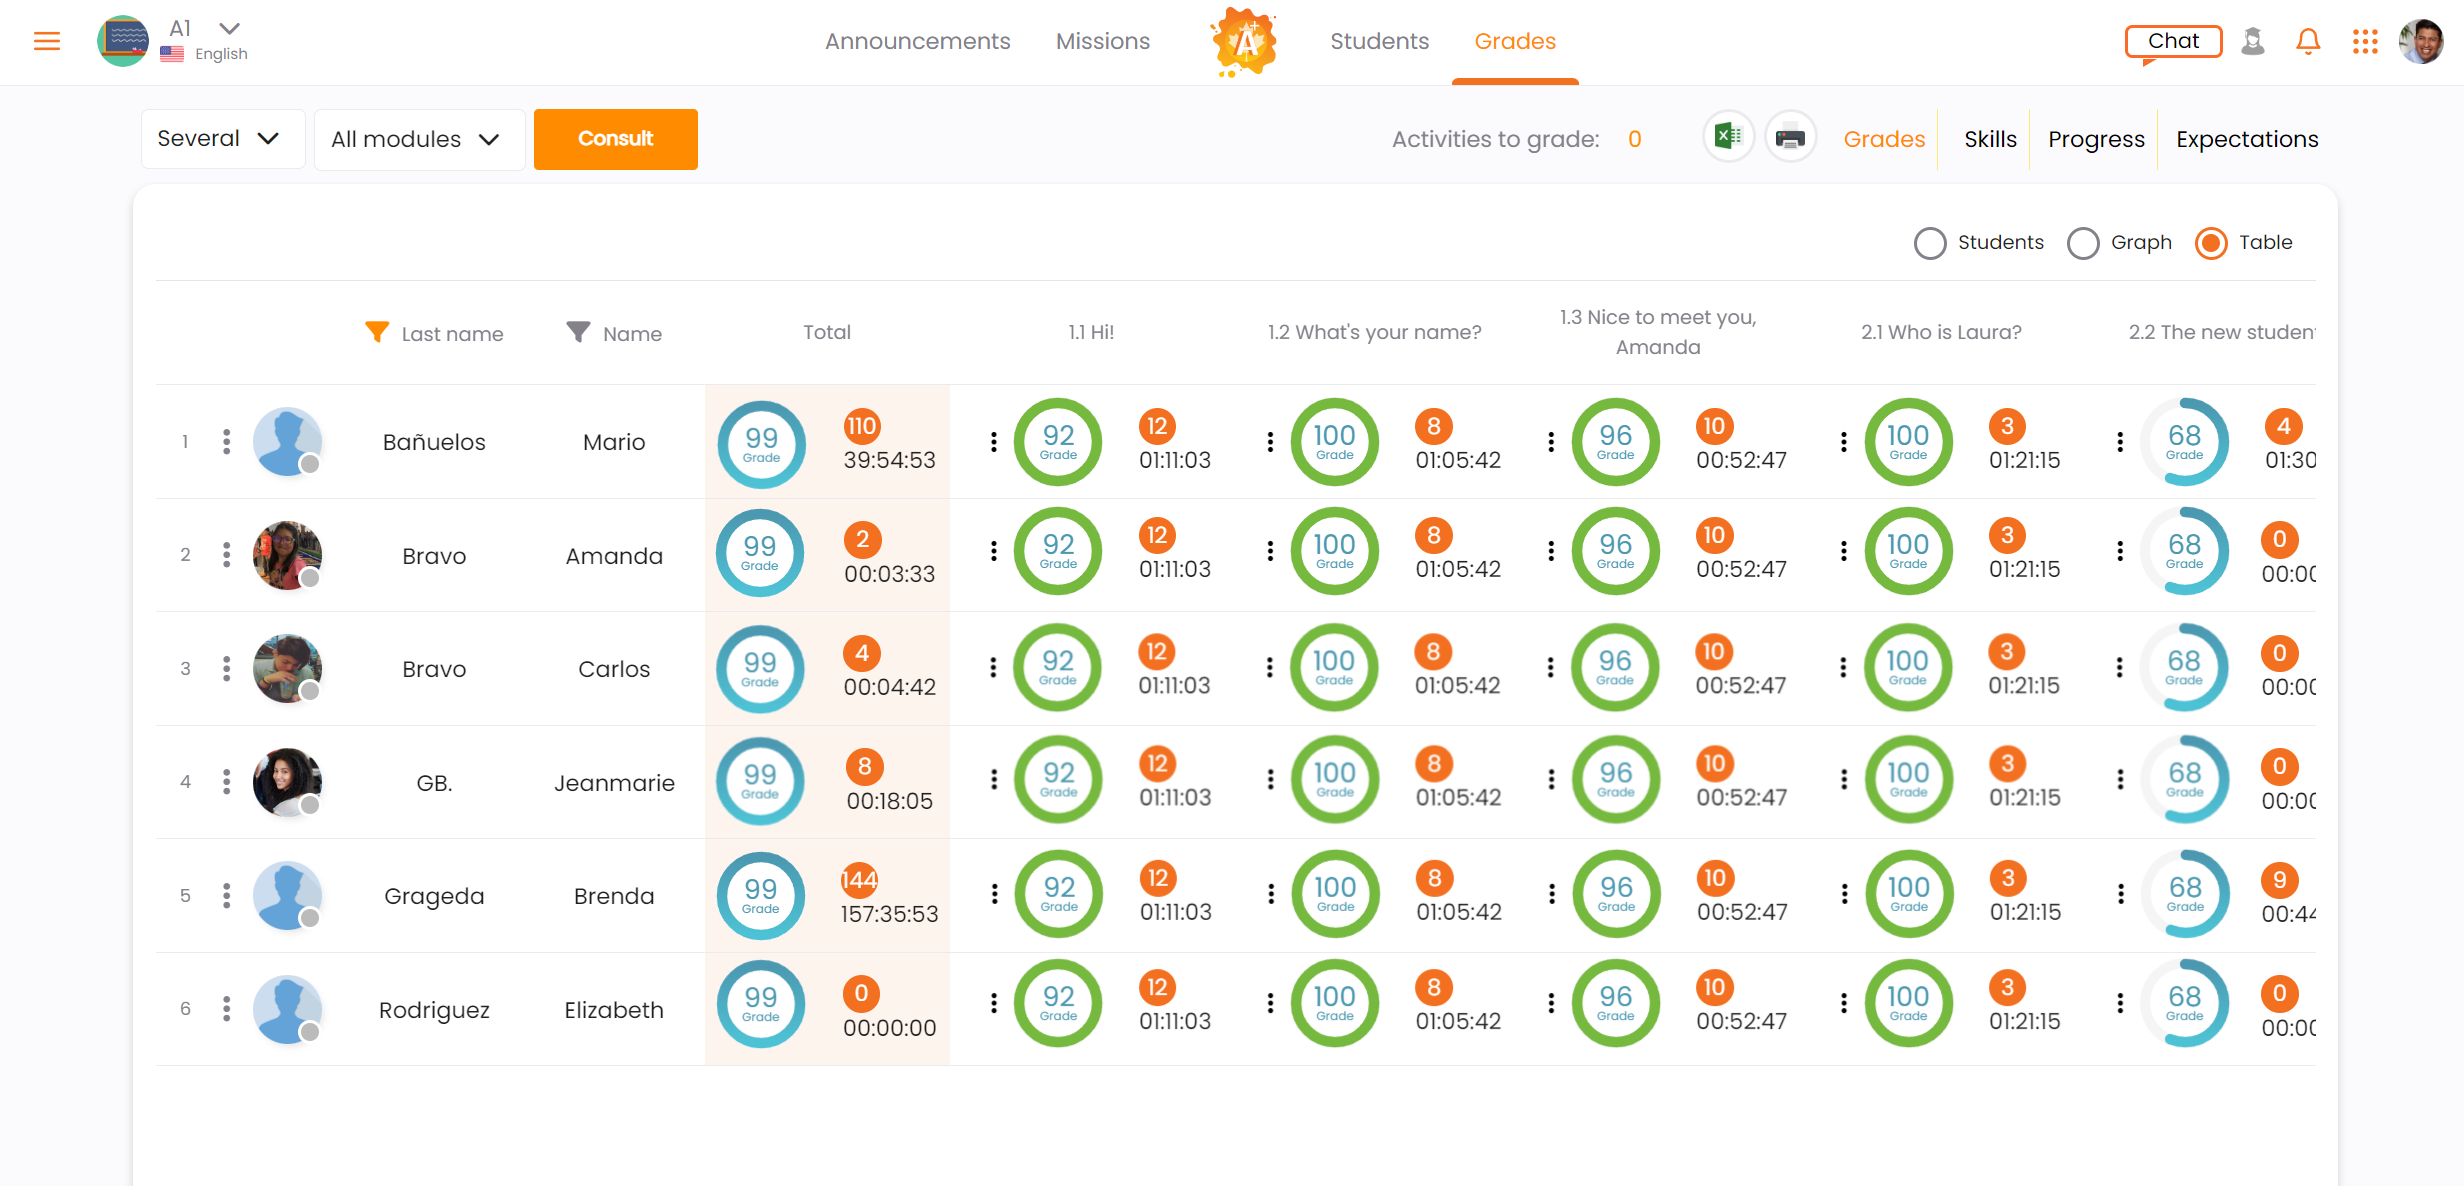The width and height of the screenshot is (2464, 1186).
Task: Open options menu for Mario Bañuelos row
Action: point(227,442)
